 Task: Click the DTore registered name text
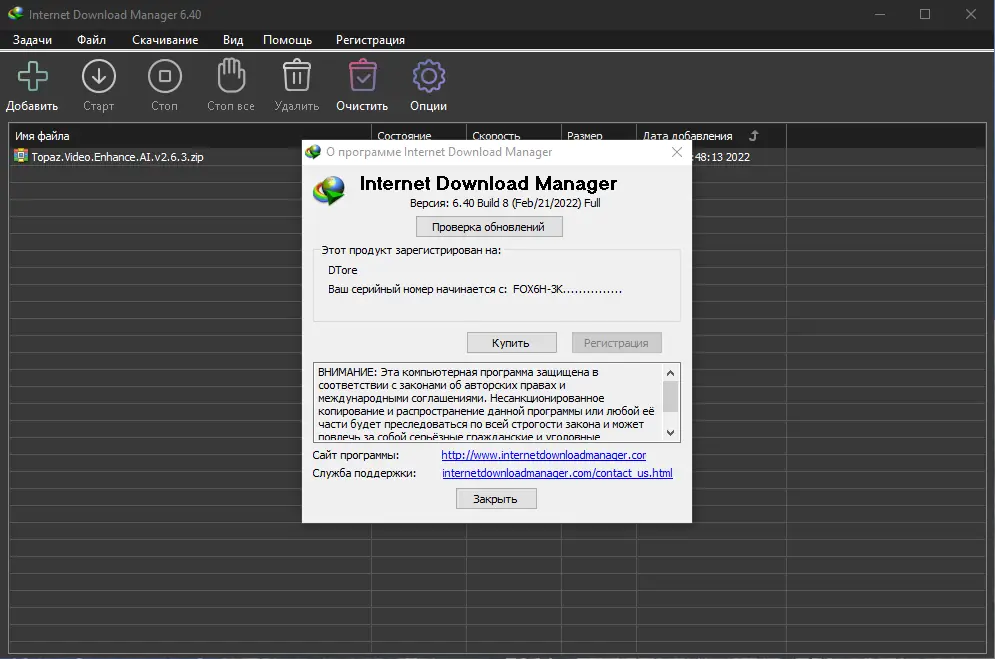pyautogui.click(x=343, y=270)
